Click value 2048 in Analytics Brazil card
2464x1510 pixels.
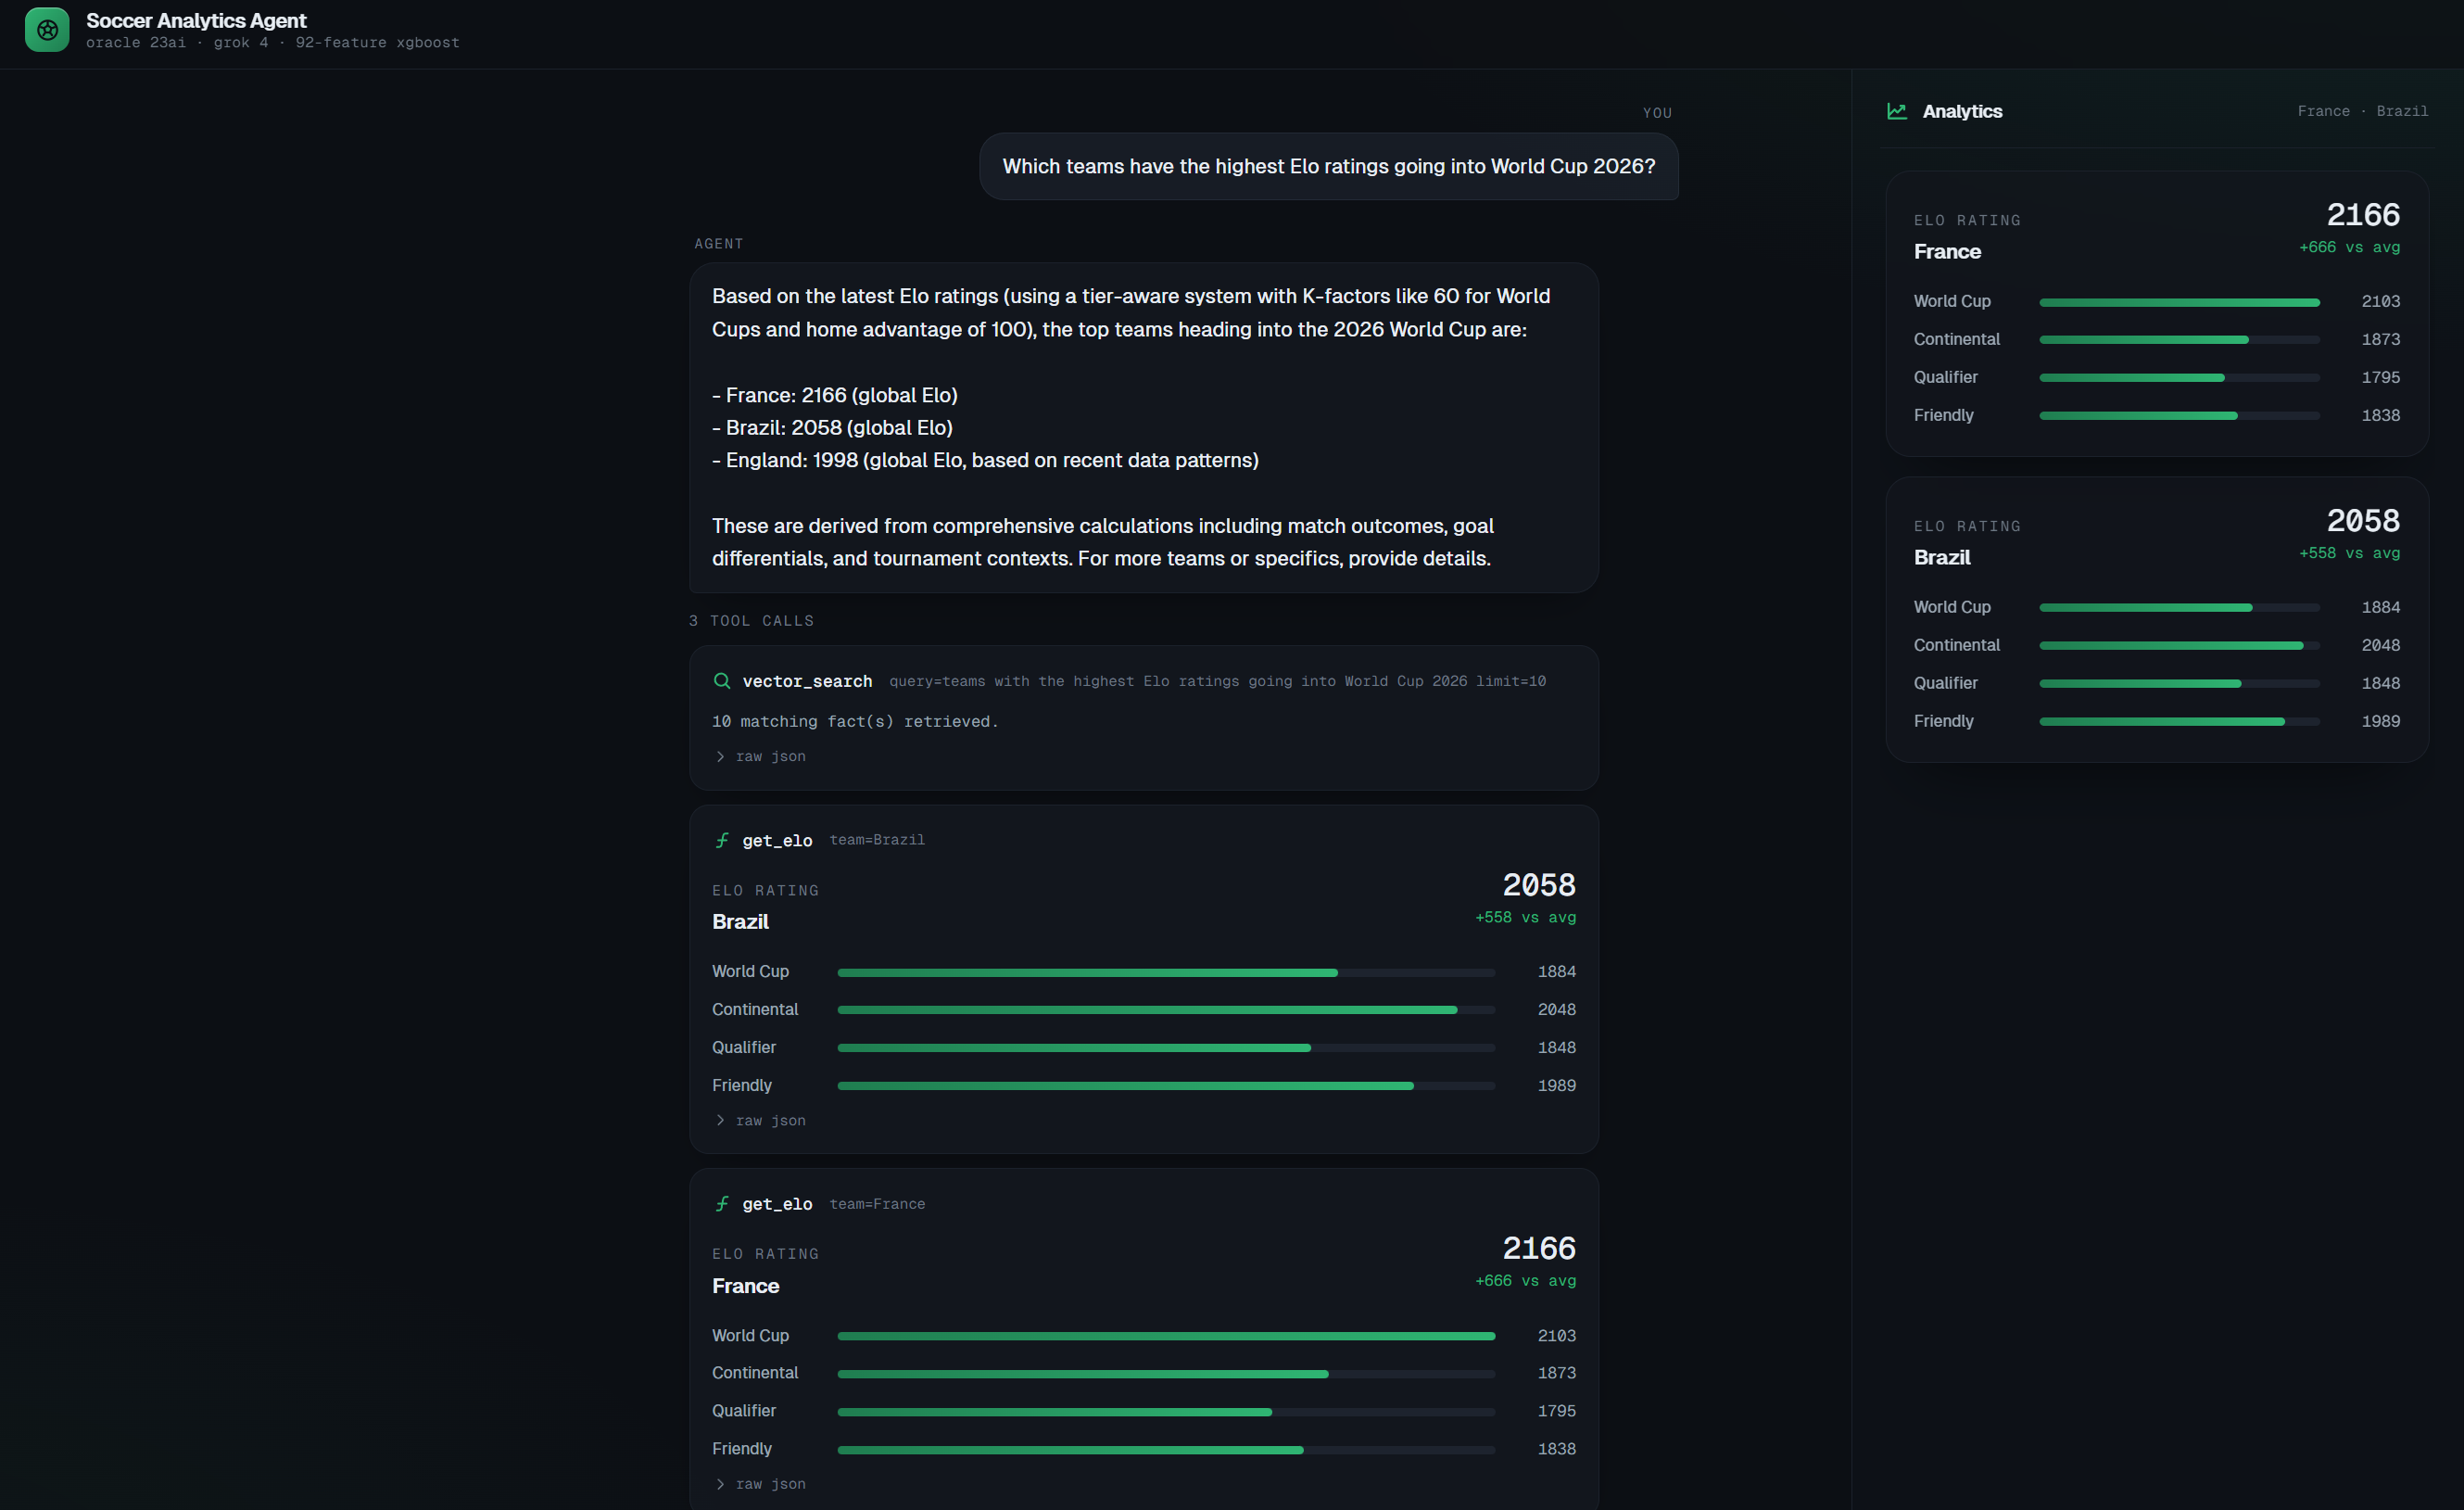click(2380, 645)
